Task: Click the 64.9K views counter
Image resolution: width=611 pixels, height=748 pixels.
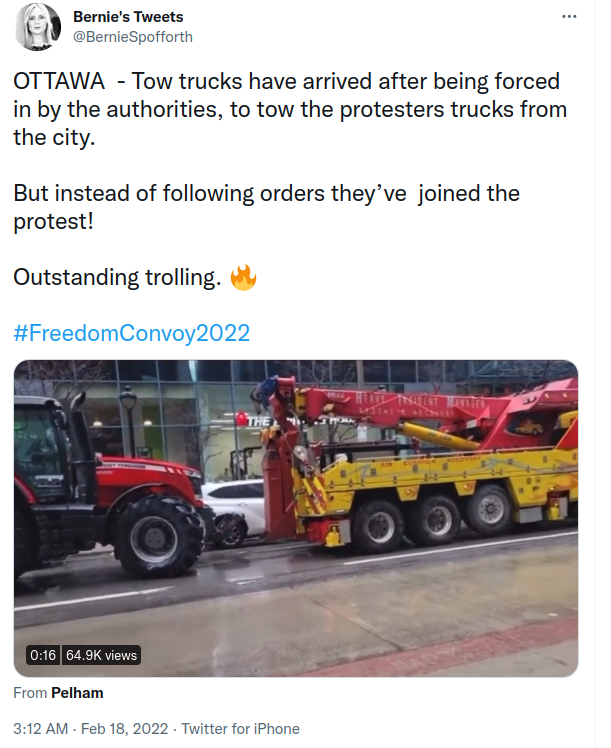Action: coord(101,655)
